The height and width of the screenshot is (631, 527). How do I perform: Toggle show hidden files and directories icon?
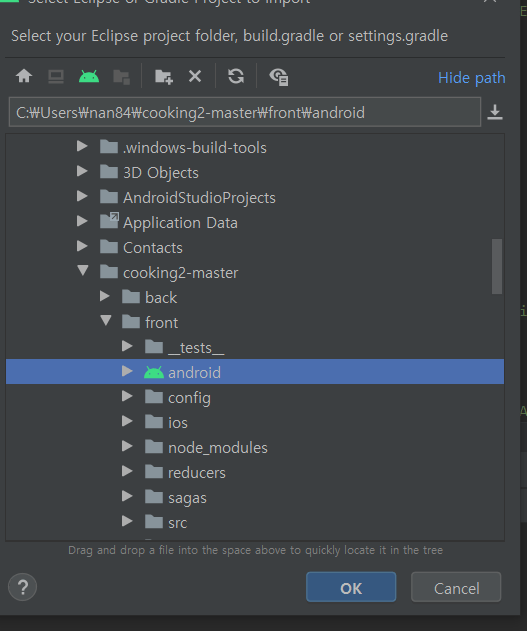pos(278,76)
